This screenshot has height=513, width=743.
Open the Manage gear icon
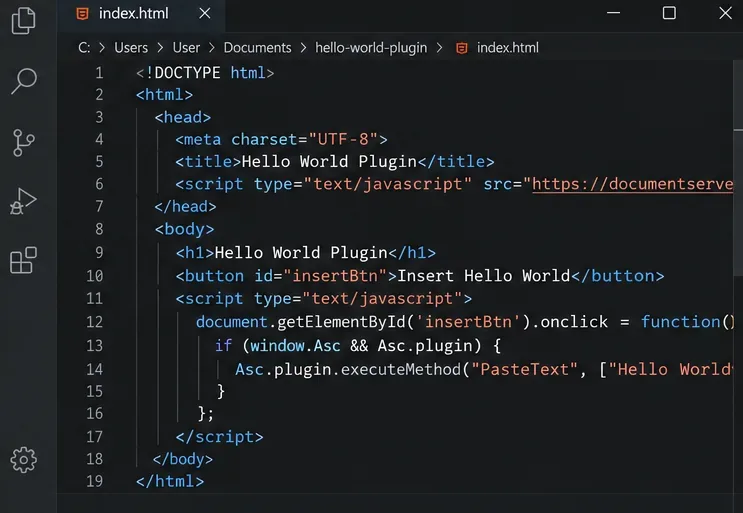23,459
